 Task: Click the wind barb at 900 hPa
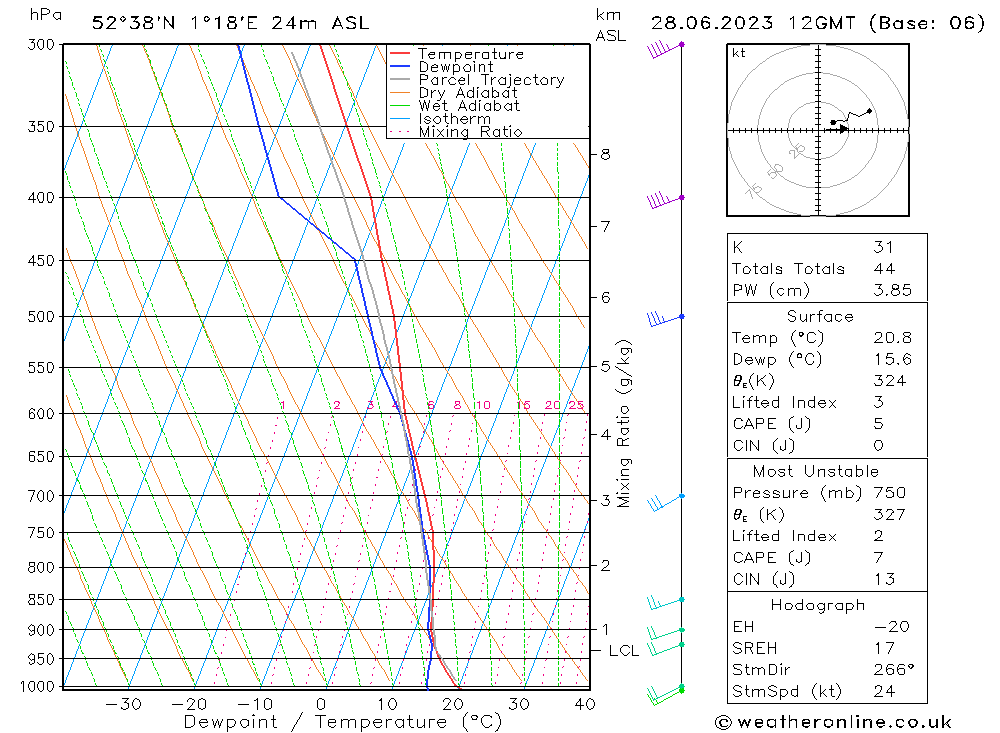tap(665, 633)
